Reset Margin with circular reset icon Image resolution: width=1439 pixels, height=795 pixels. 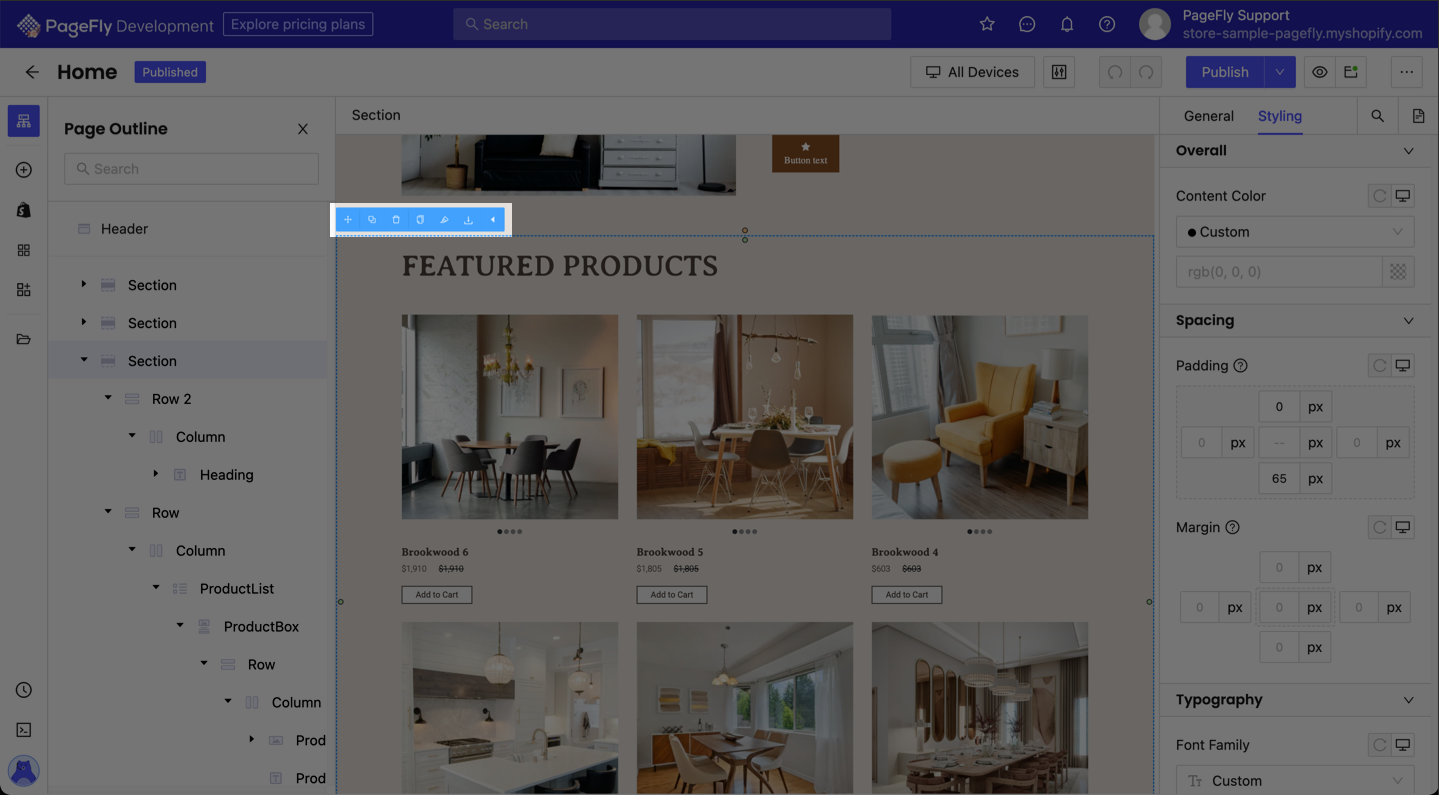1380,527
